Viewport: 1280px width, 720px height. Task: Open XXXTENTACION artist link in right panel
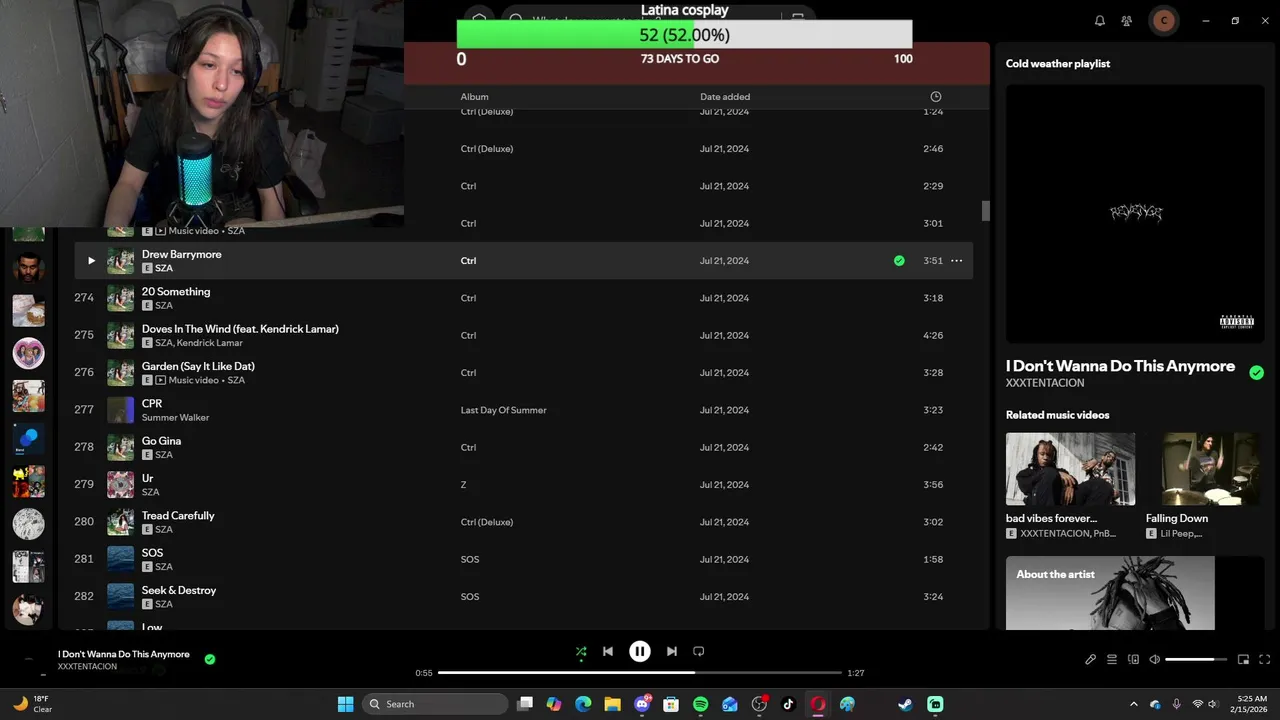1045,383
